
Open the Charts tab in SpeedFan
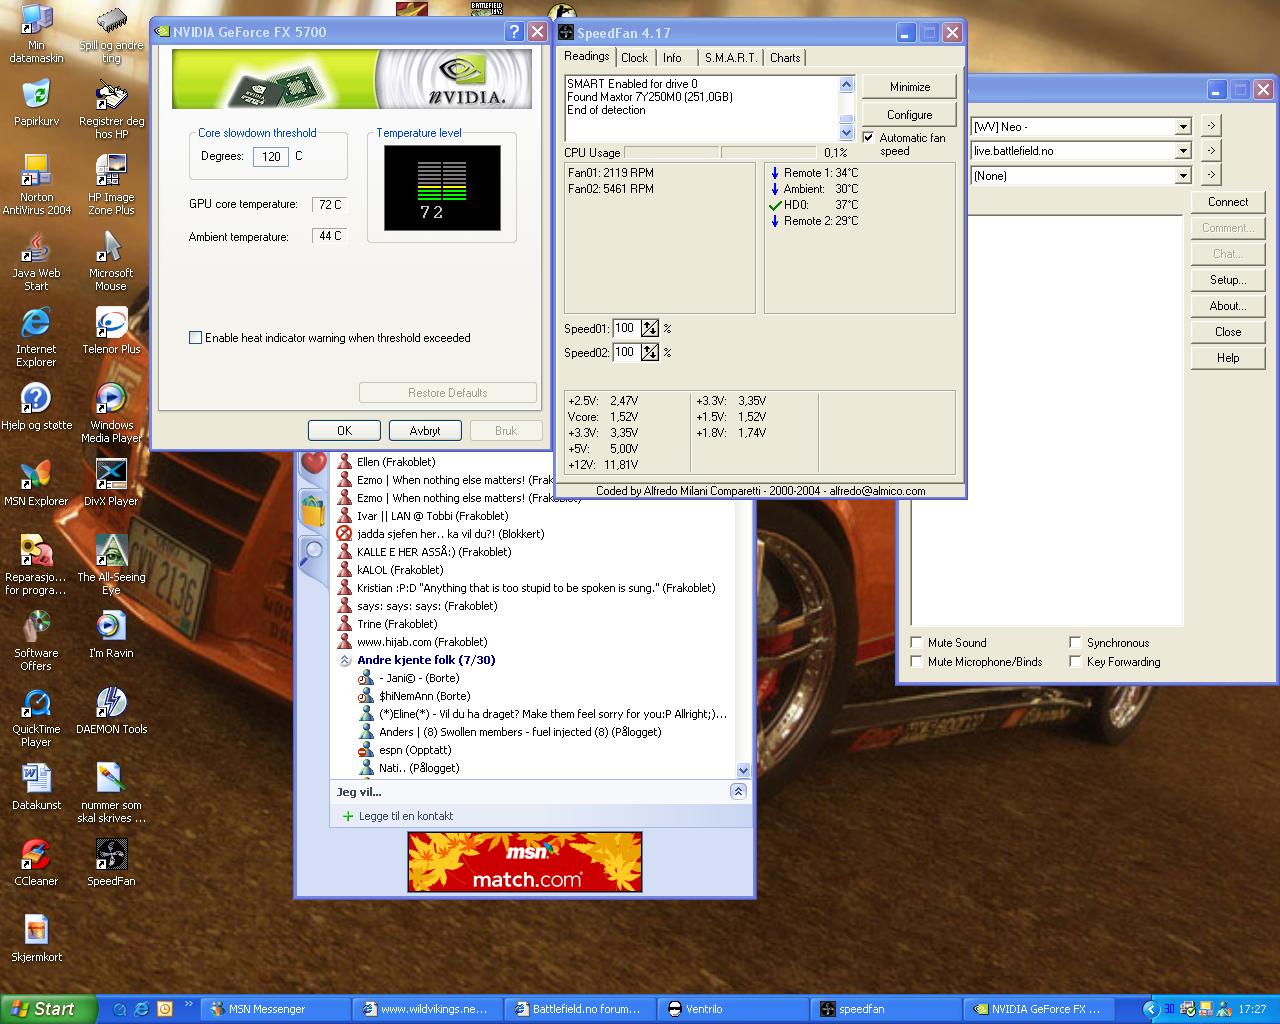point(785,58)
